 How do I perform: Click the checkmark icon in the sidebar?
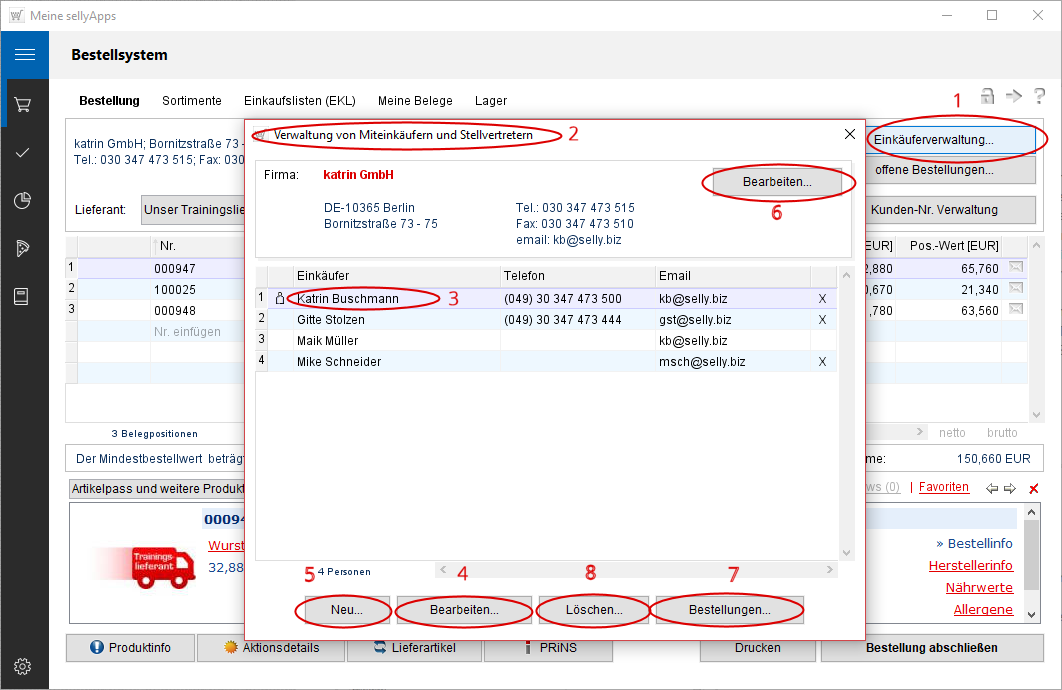pos(24,152)
